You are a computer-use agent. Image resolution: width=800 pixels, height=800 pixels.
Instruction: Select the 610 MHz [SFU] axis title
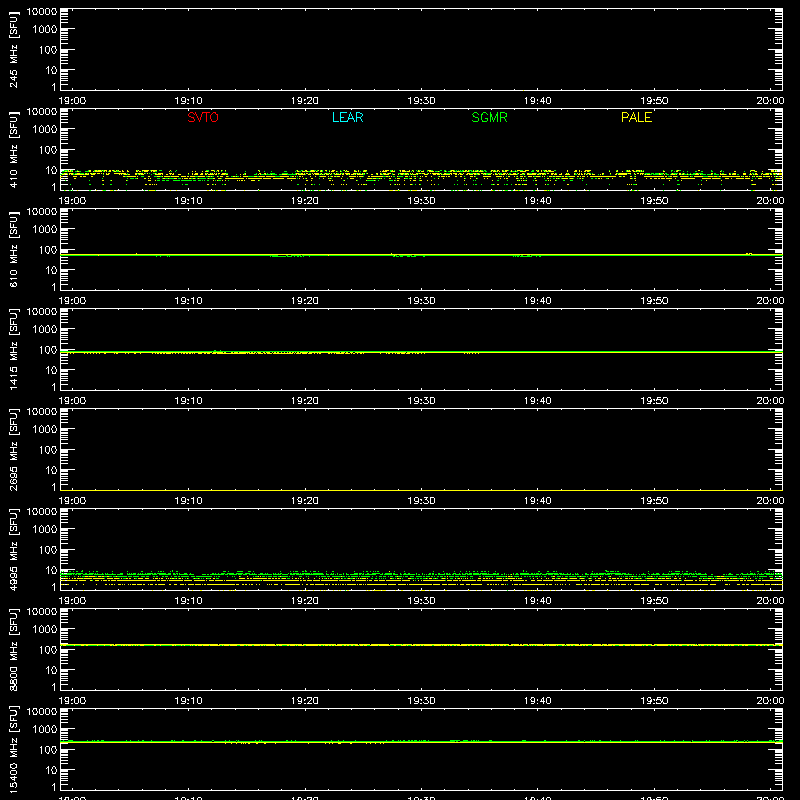(x=13, y=249)
